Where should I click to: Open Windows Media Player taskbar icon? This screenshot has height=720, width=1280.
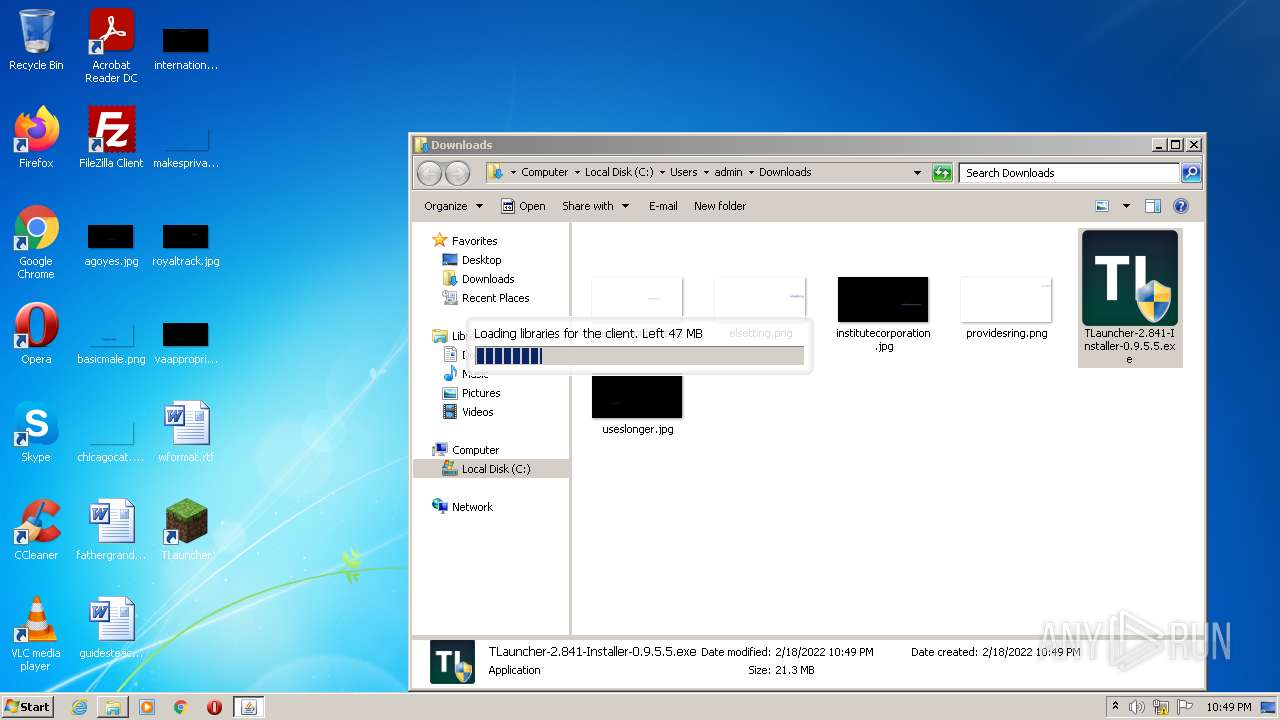pyautogui.click(x=147, y=707)
